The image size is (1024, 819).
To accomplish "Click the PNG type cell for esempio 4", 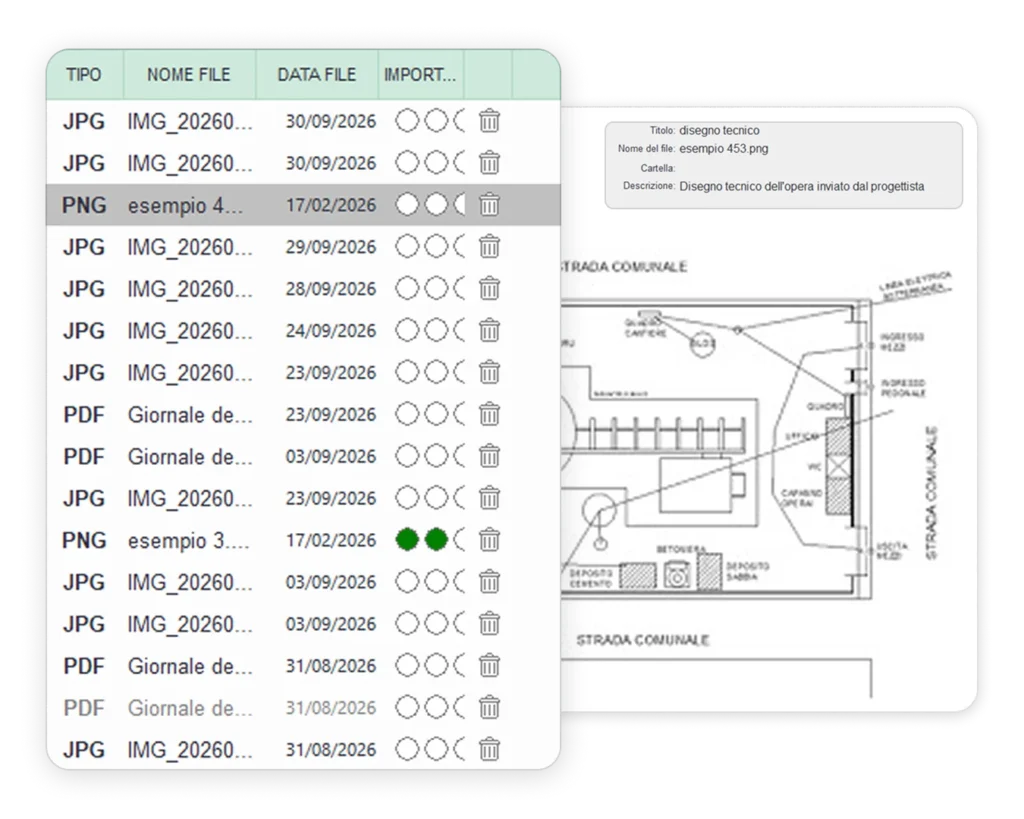I will click(84, 206).
